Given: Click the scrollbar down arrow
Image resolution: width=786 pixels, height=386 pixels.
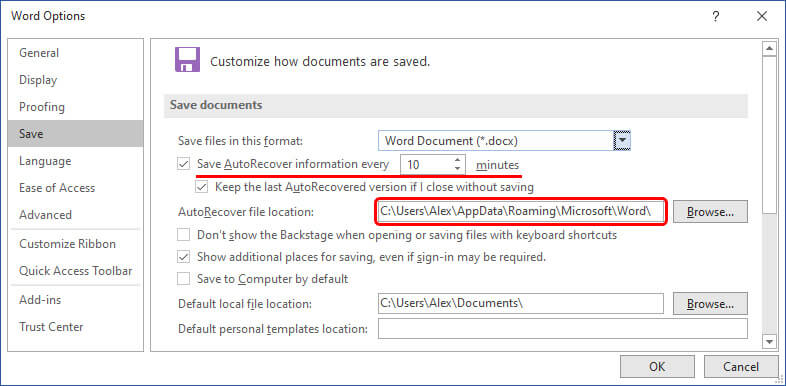Looking at the screenshot, I should tap(768, 342).
